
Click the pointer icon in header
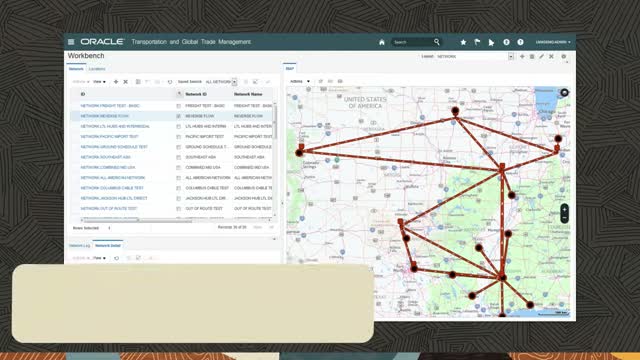pos(491,42)
